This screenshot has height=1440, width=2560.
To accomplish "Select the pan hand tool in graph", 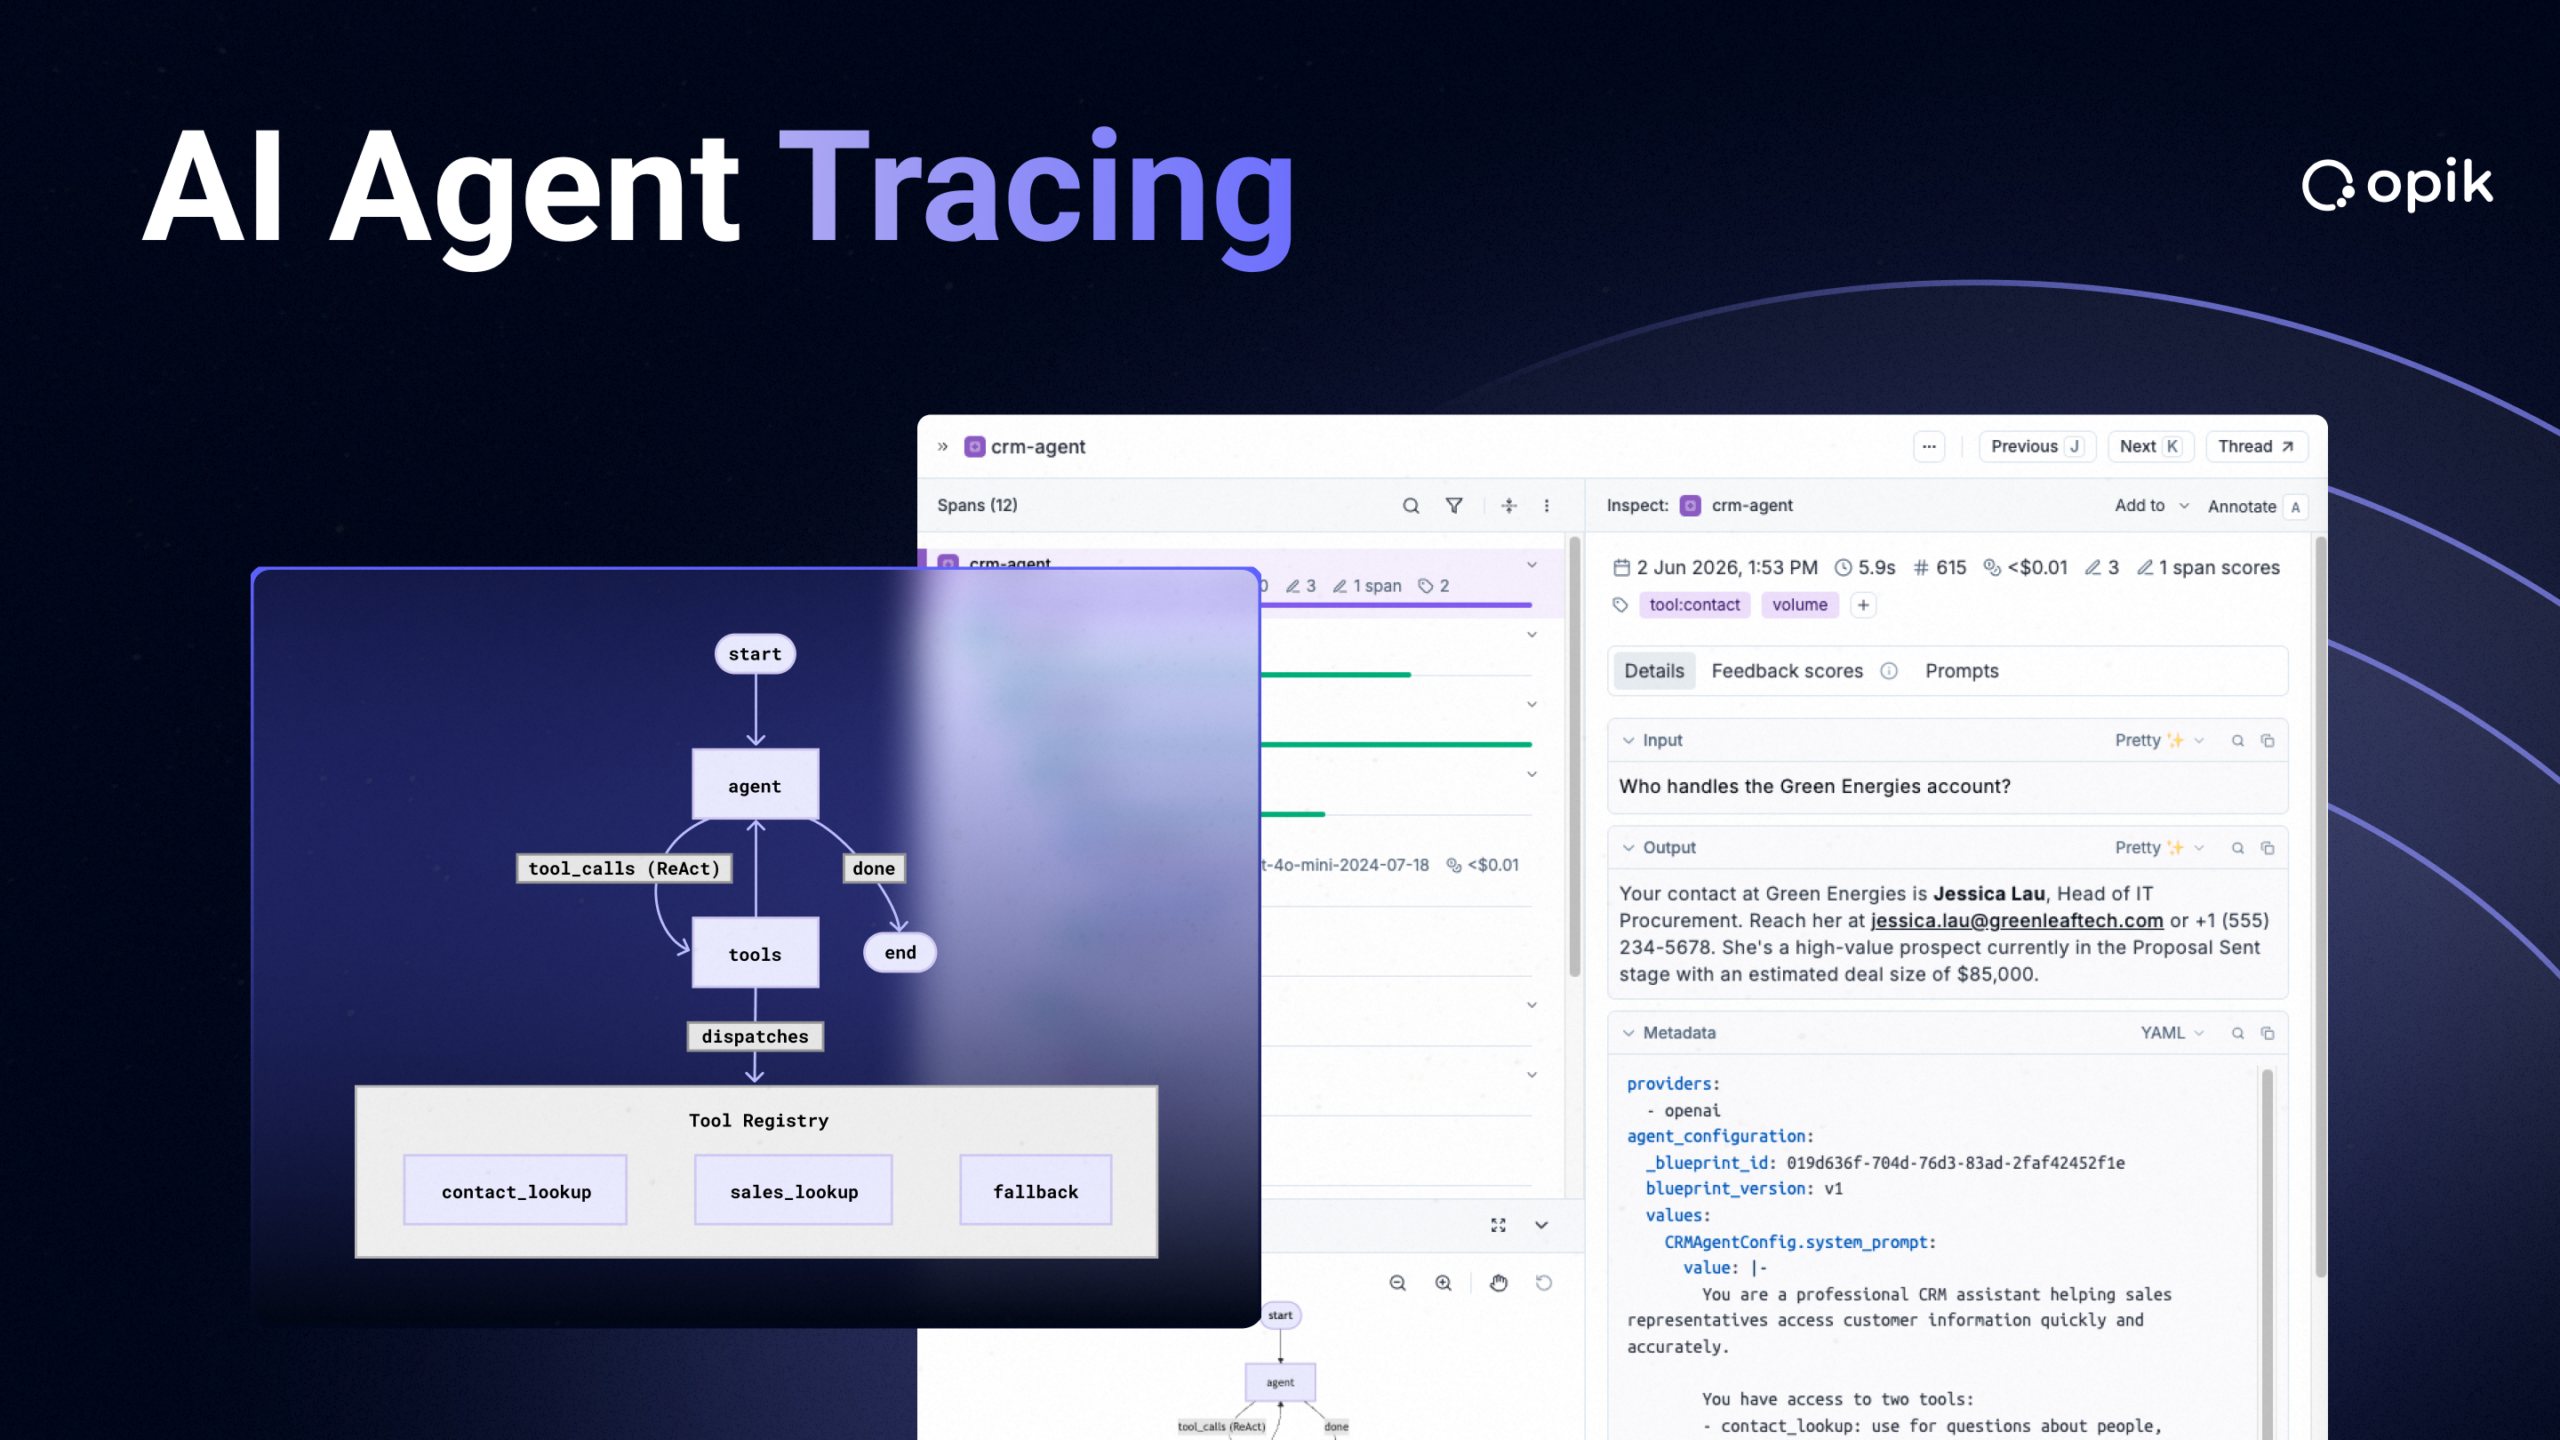I will [1498, 1283].
